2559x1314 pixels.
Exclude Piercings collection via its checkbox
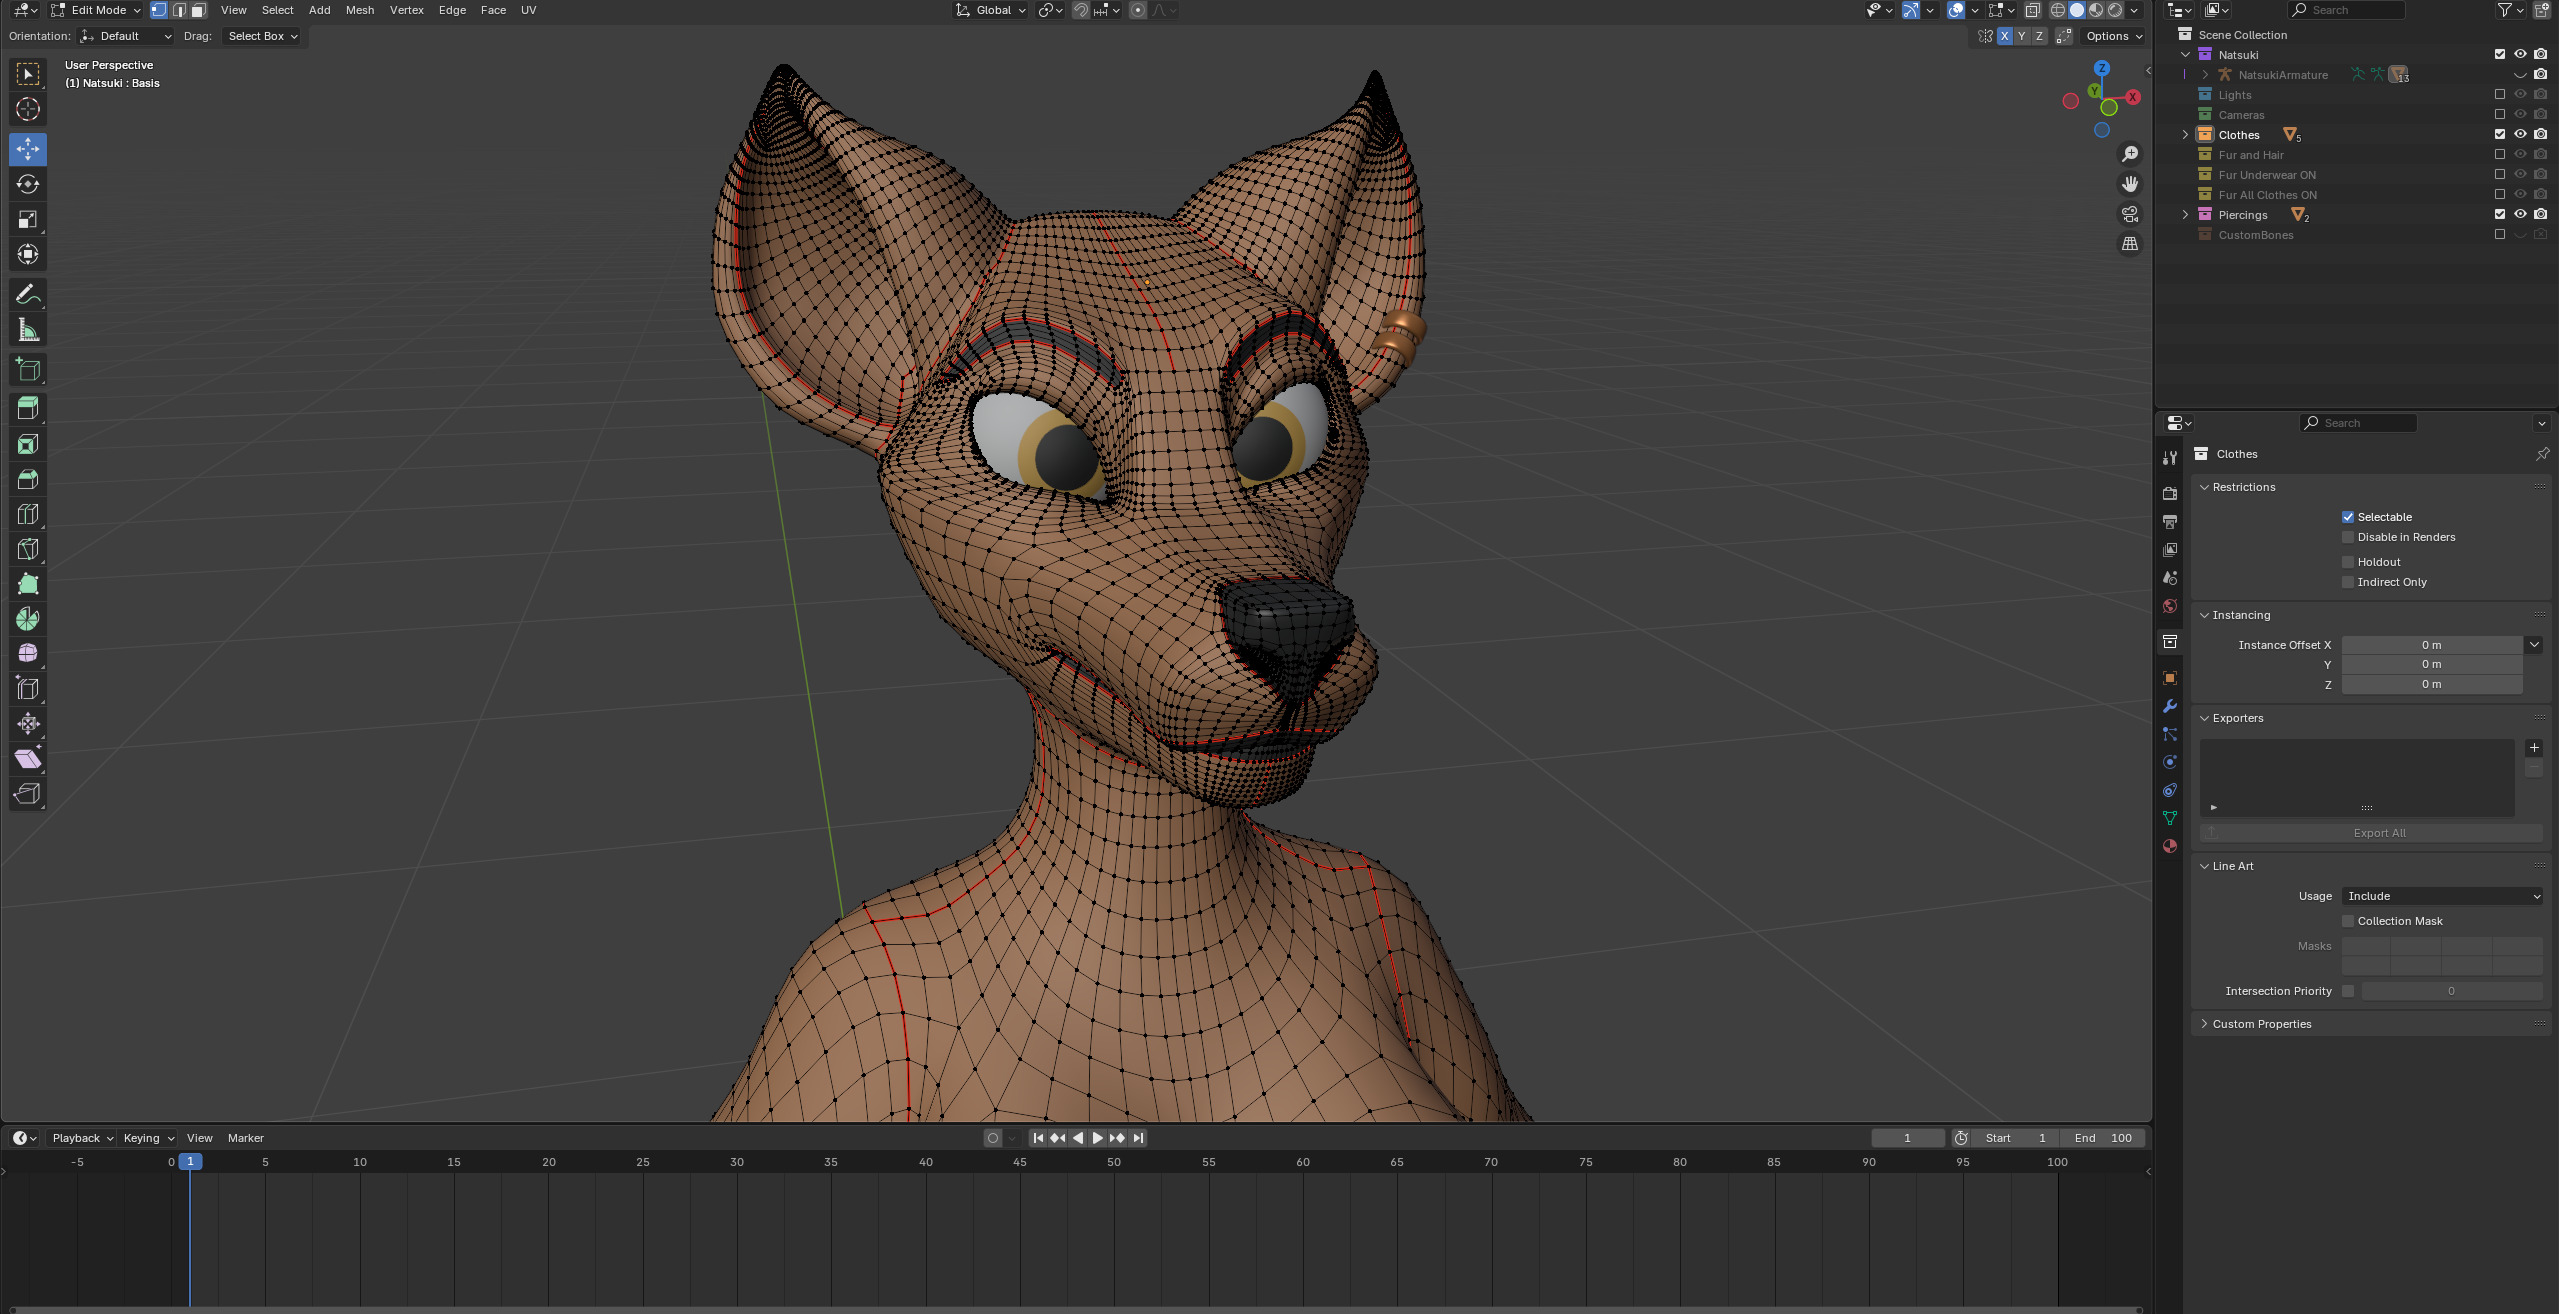click(x=2499, y=214)
